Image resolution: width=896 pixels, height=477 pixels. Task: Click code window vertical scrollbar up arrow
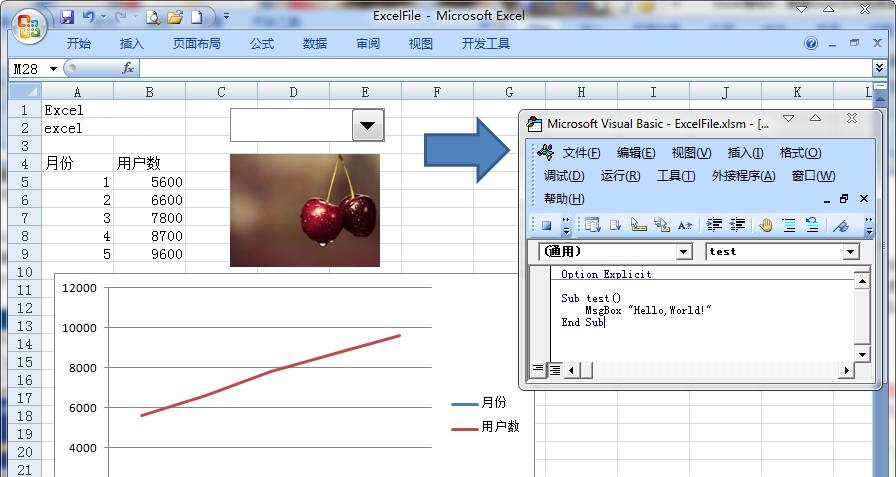click(862, 280)
